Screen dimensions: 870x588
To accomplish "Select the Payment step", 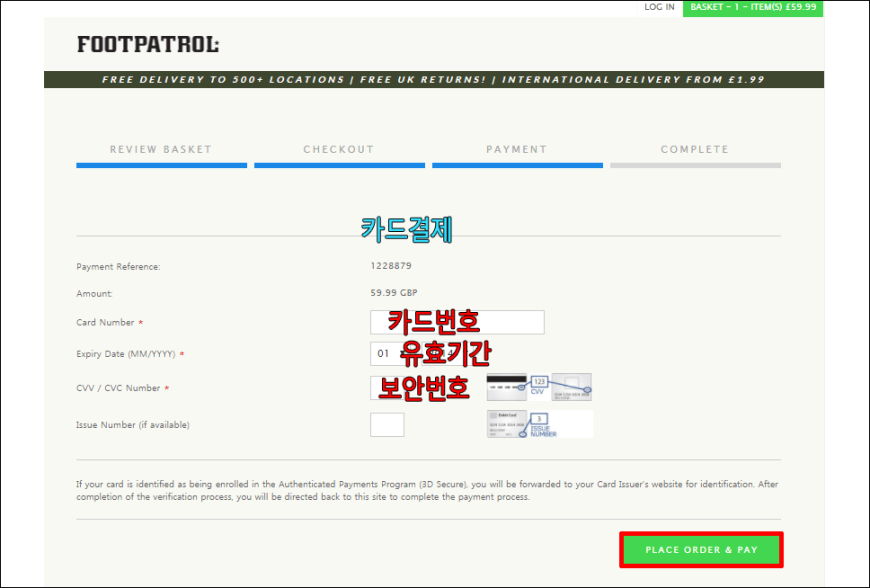I will (517, 155).
